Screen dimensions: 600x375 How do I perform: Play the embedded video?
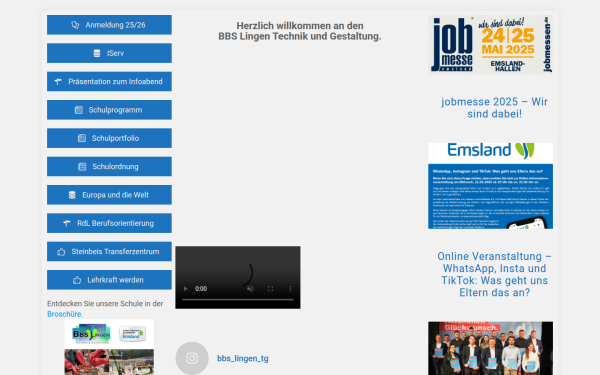click(x=186, y=289)
